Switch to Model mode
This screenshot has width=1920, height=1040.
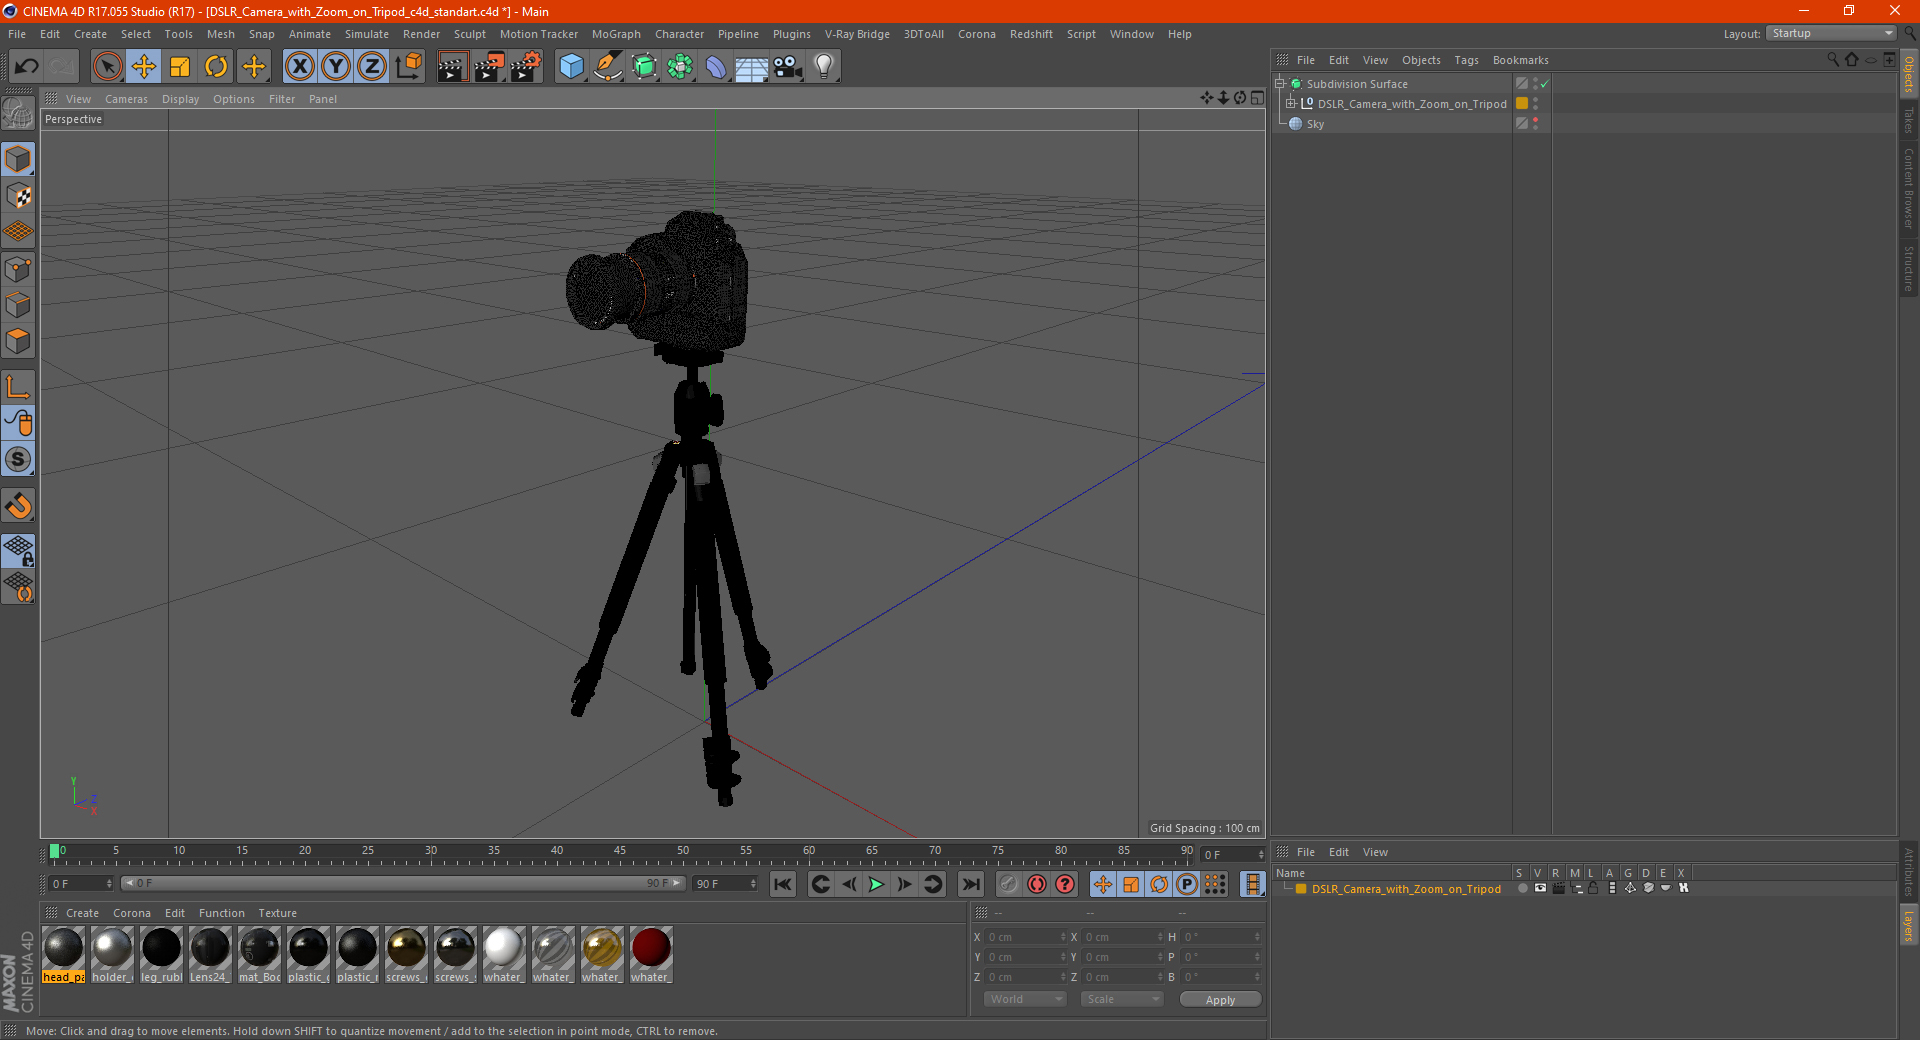18,159
